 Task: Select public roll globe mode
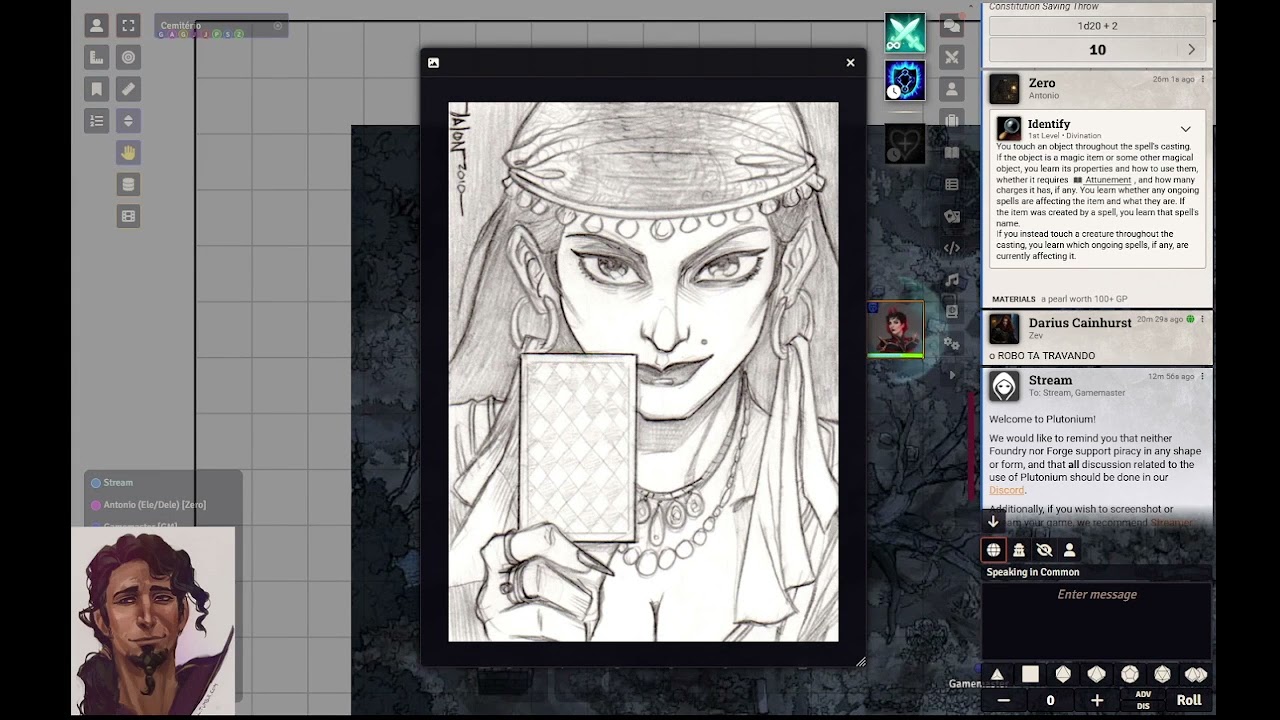click(993, 550)
